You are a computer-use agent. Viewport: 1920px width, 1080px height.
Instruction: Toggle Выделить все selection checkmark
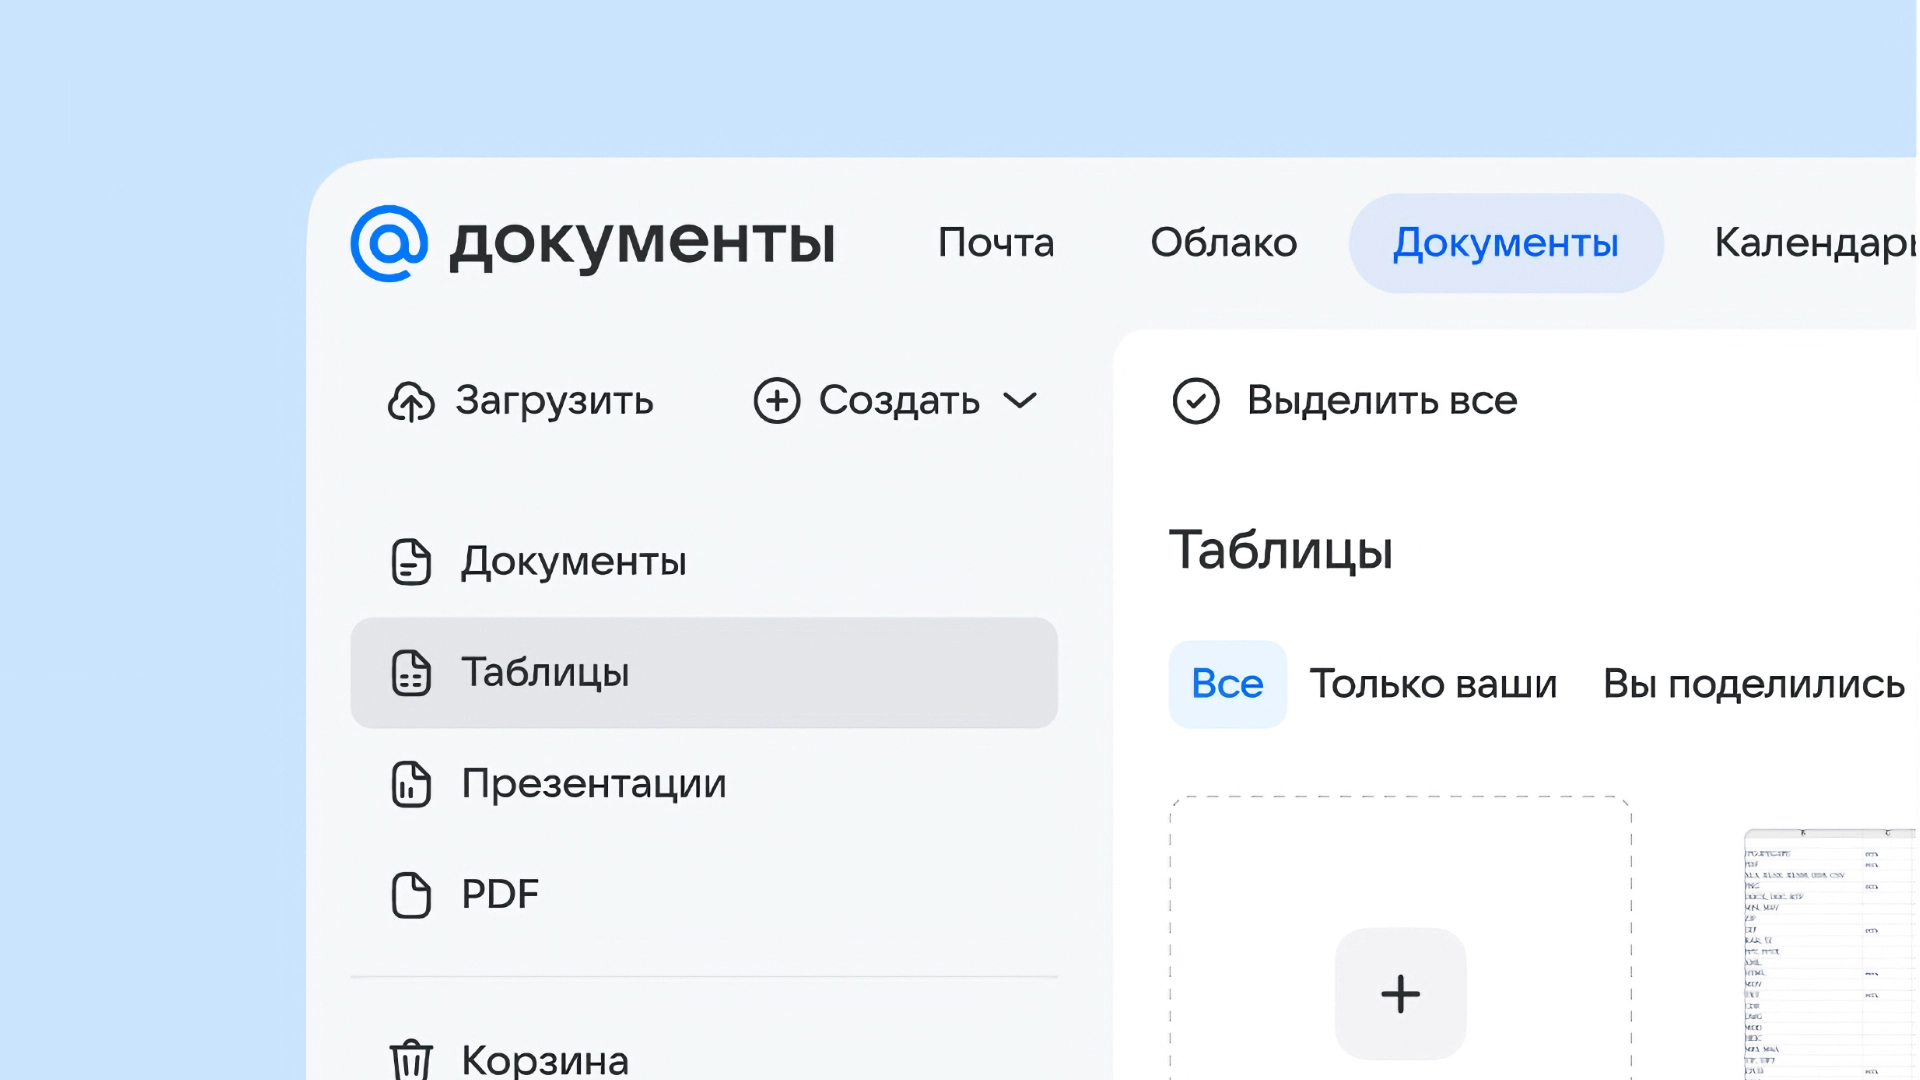click(1196, 402)
